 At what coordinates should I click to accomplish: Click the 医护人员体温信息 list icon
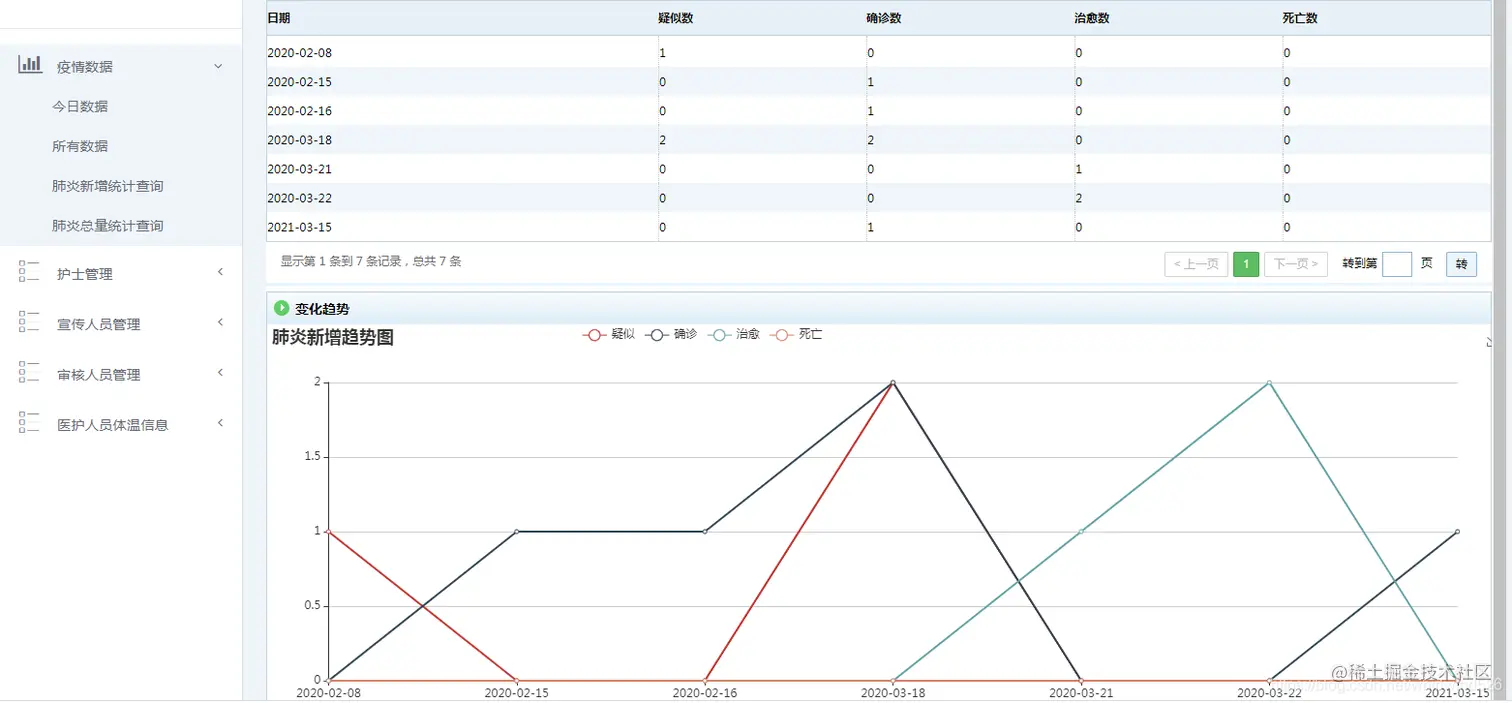tap(29, 423)
